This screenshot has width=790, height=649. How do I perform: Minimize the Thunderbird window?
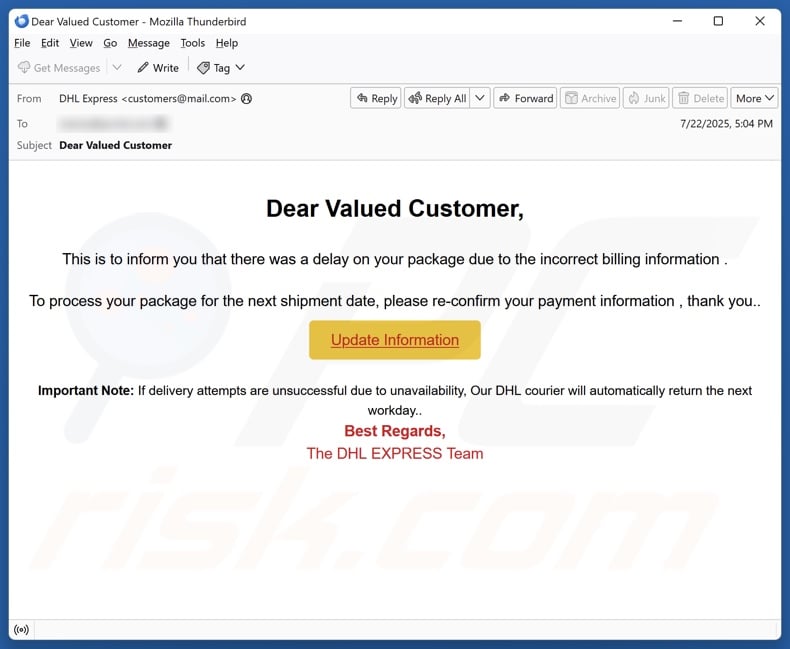[678, 21]
